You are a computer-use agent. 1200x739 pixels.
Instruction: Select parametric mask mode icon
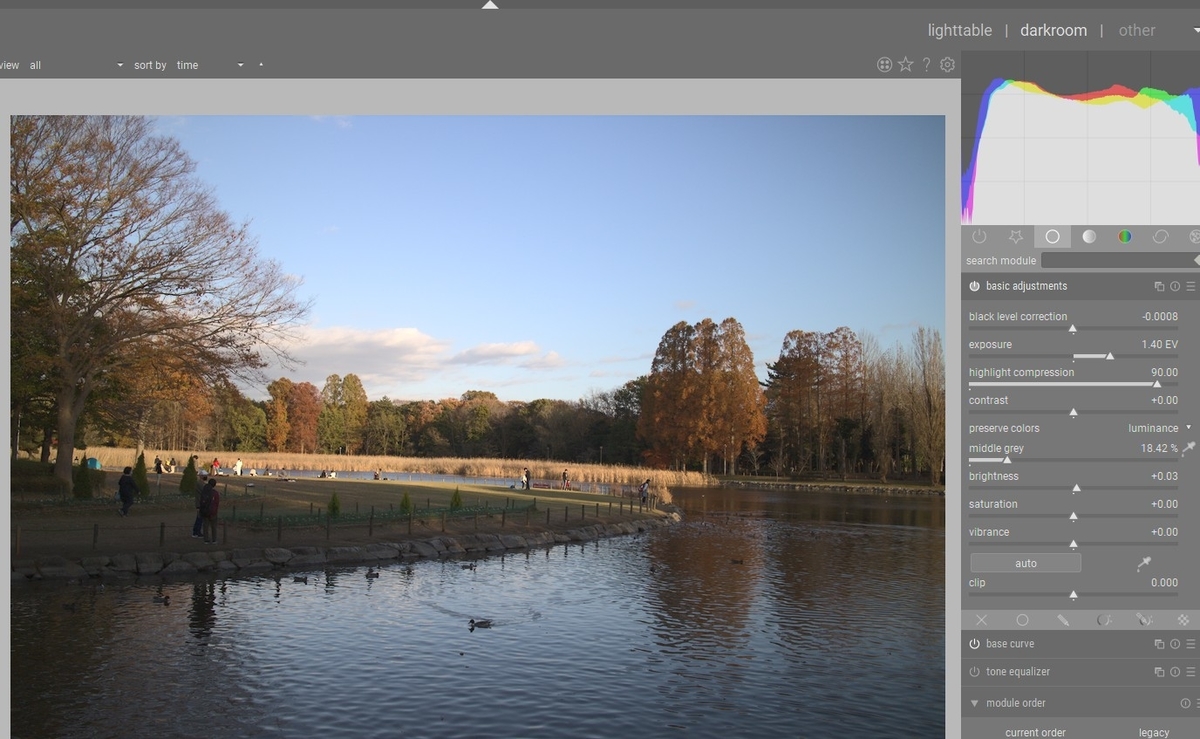1104,620
